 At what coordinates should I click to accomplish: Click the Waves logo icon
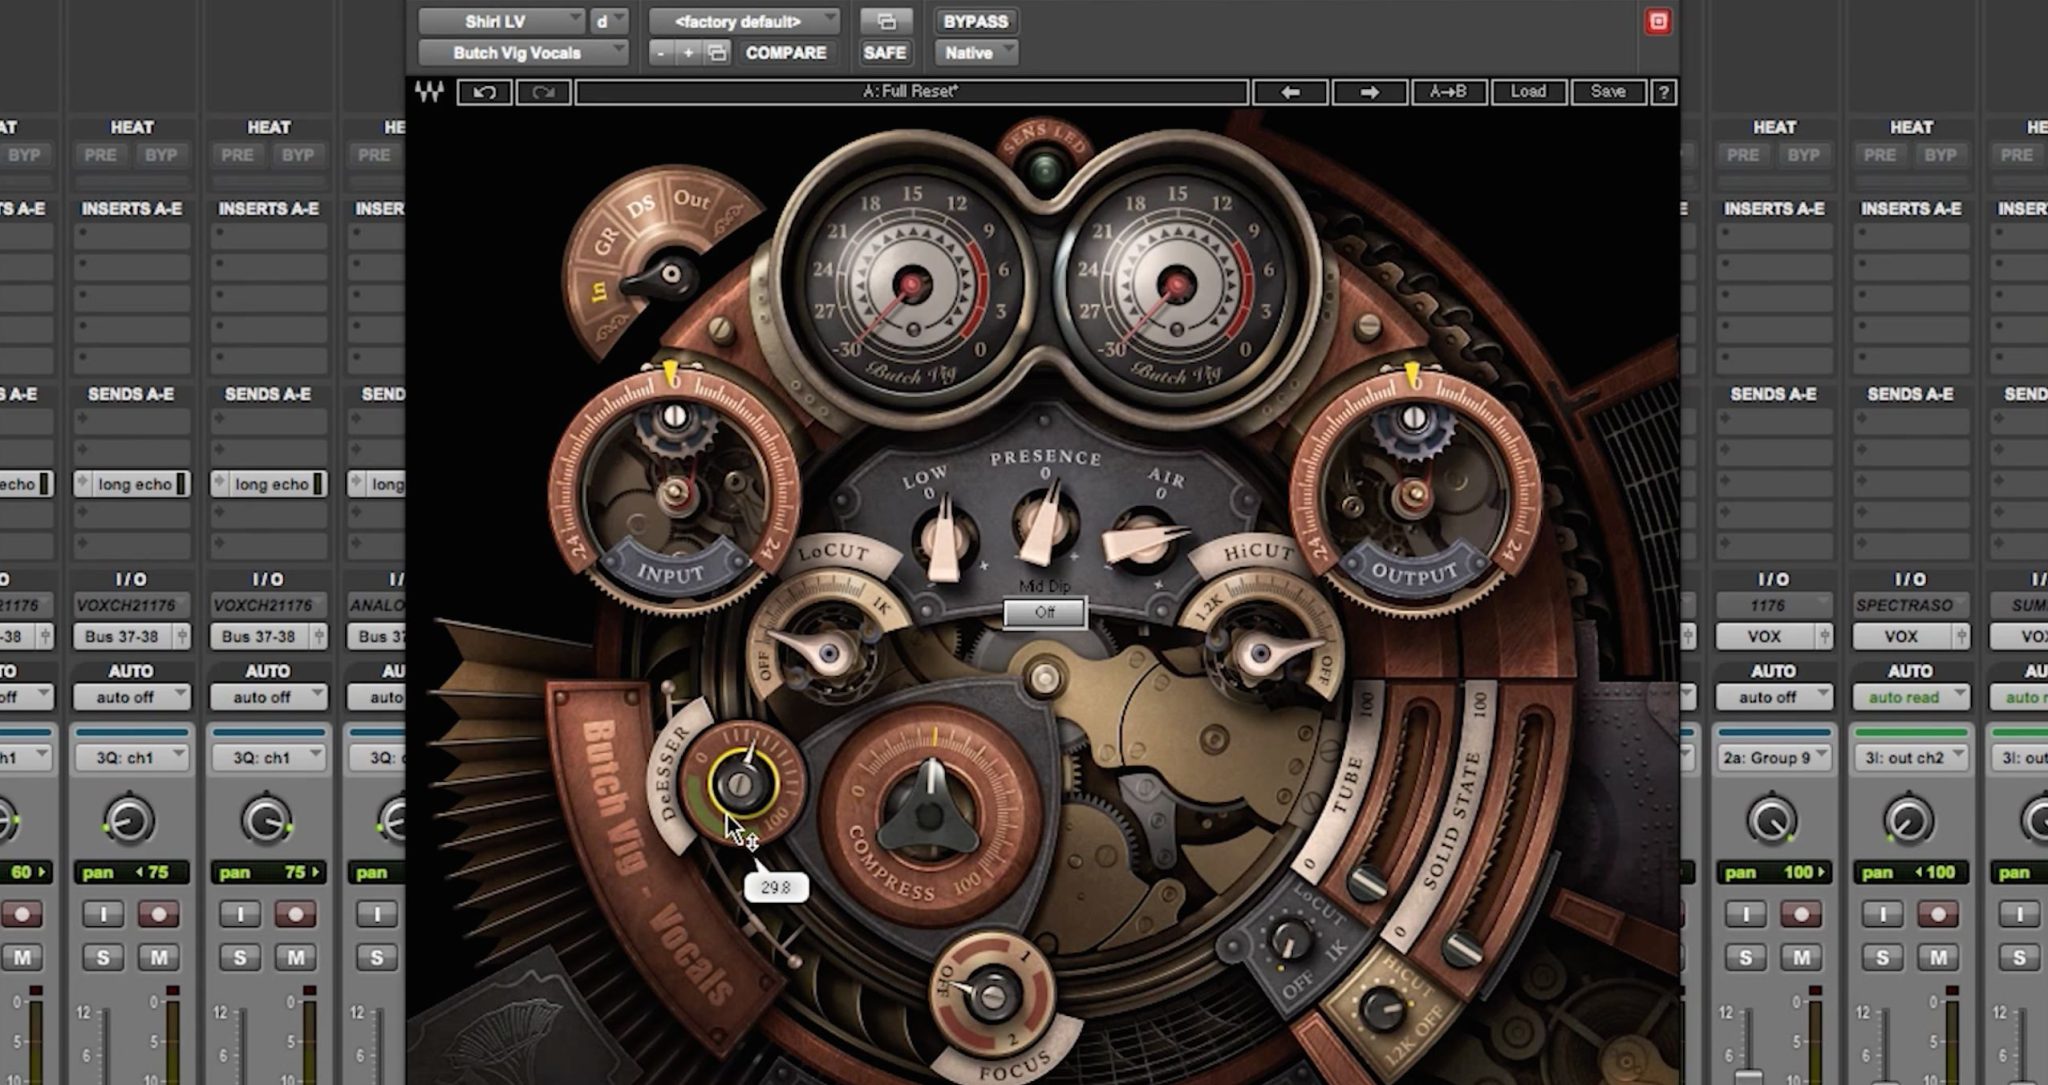coord(429,92)
